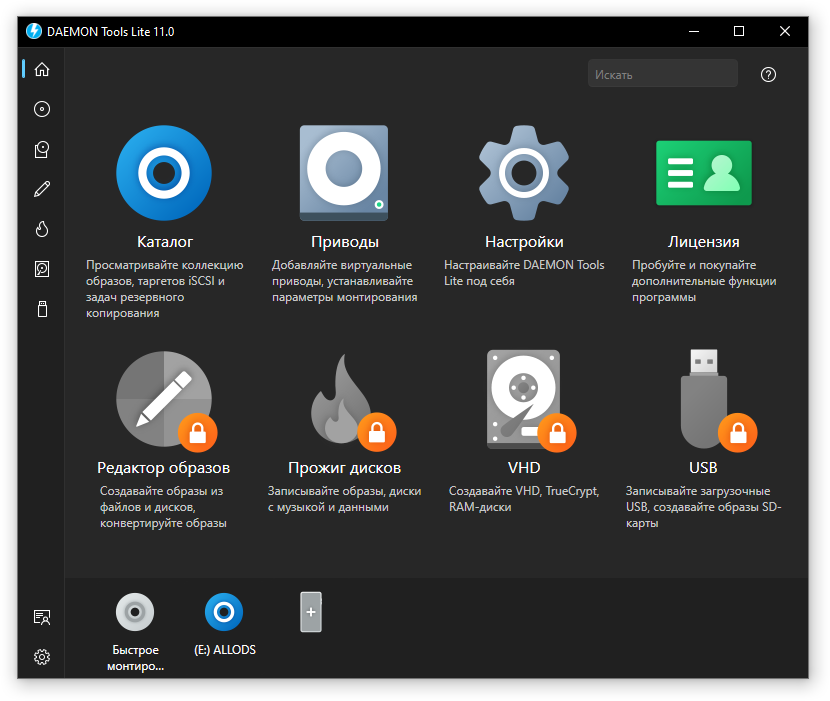The width and height of the screenshot is (830, 701).
Task: Open the Home tab in sidebar
Action: tap(42, 69)
